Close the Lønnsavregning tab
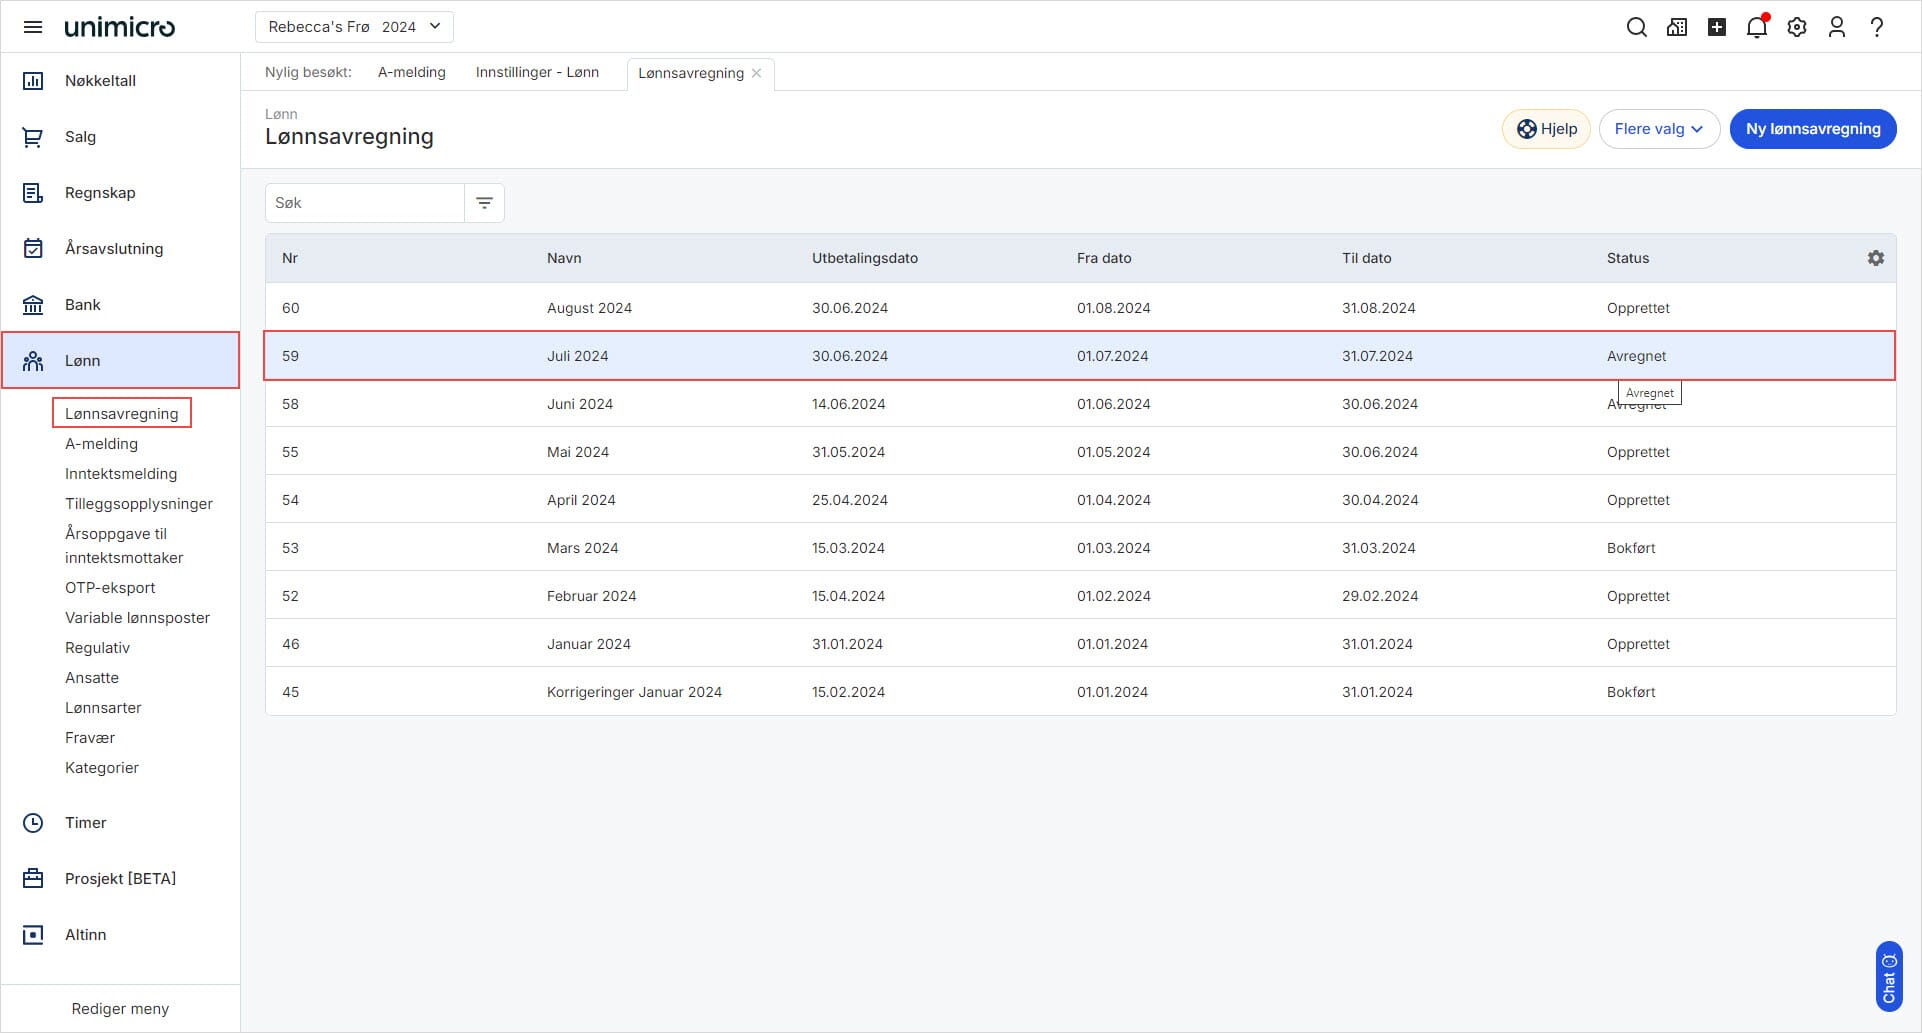 click(756, 73)
